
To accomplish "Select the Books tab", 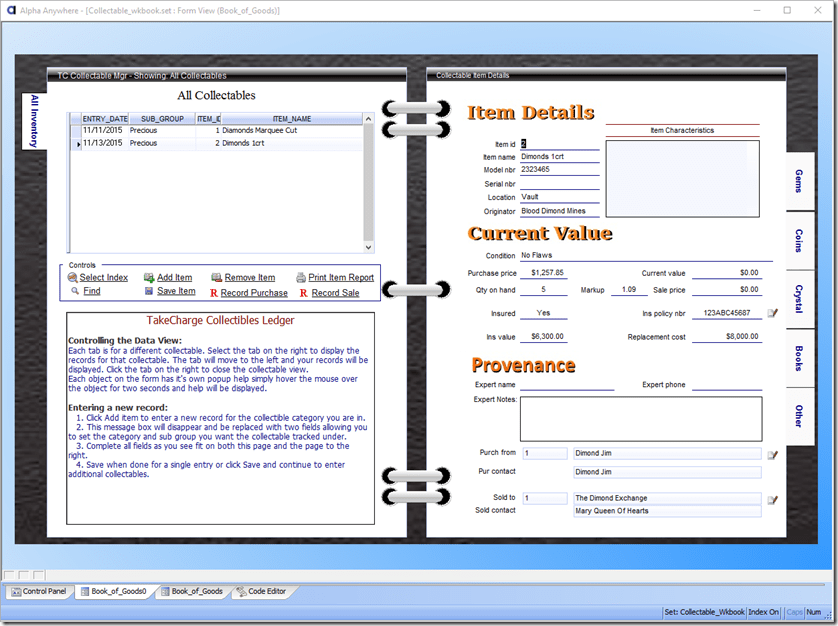I will point(799,358).
